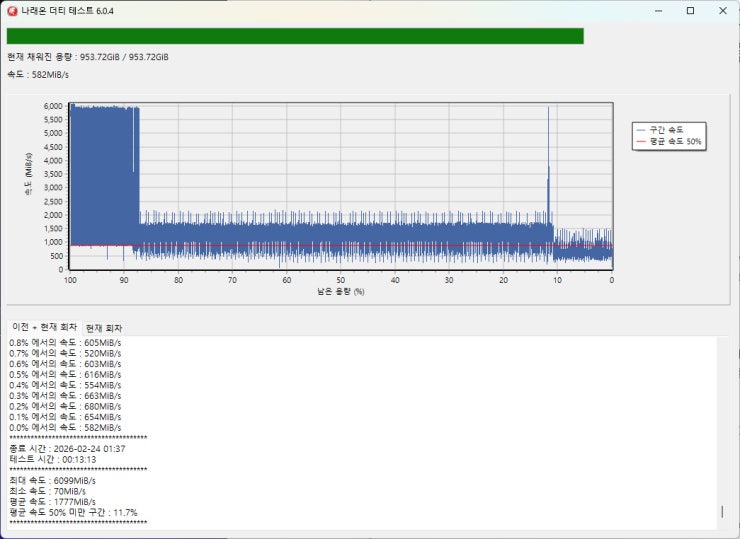This screenshot has width=740, height=539.
Task: Click the '평균 속도 50% 미만 구간 : 11.7%' line
Action: click(73, 513)
